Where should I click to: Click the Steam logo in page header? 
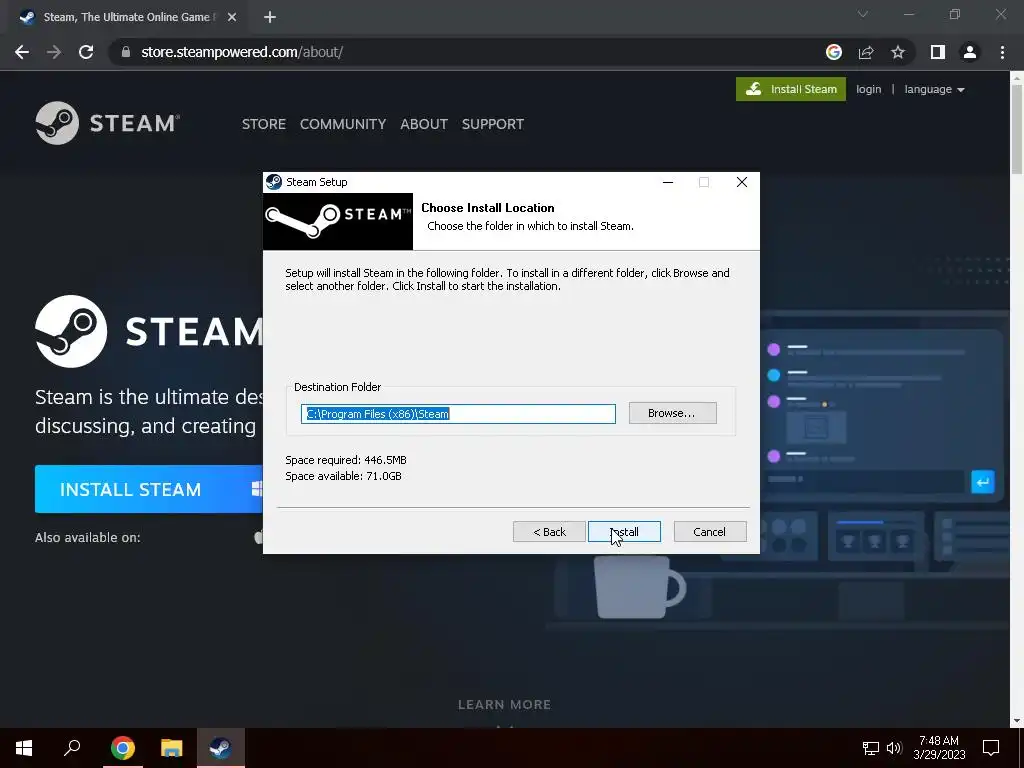click(108, 123)
